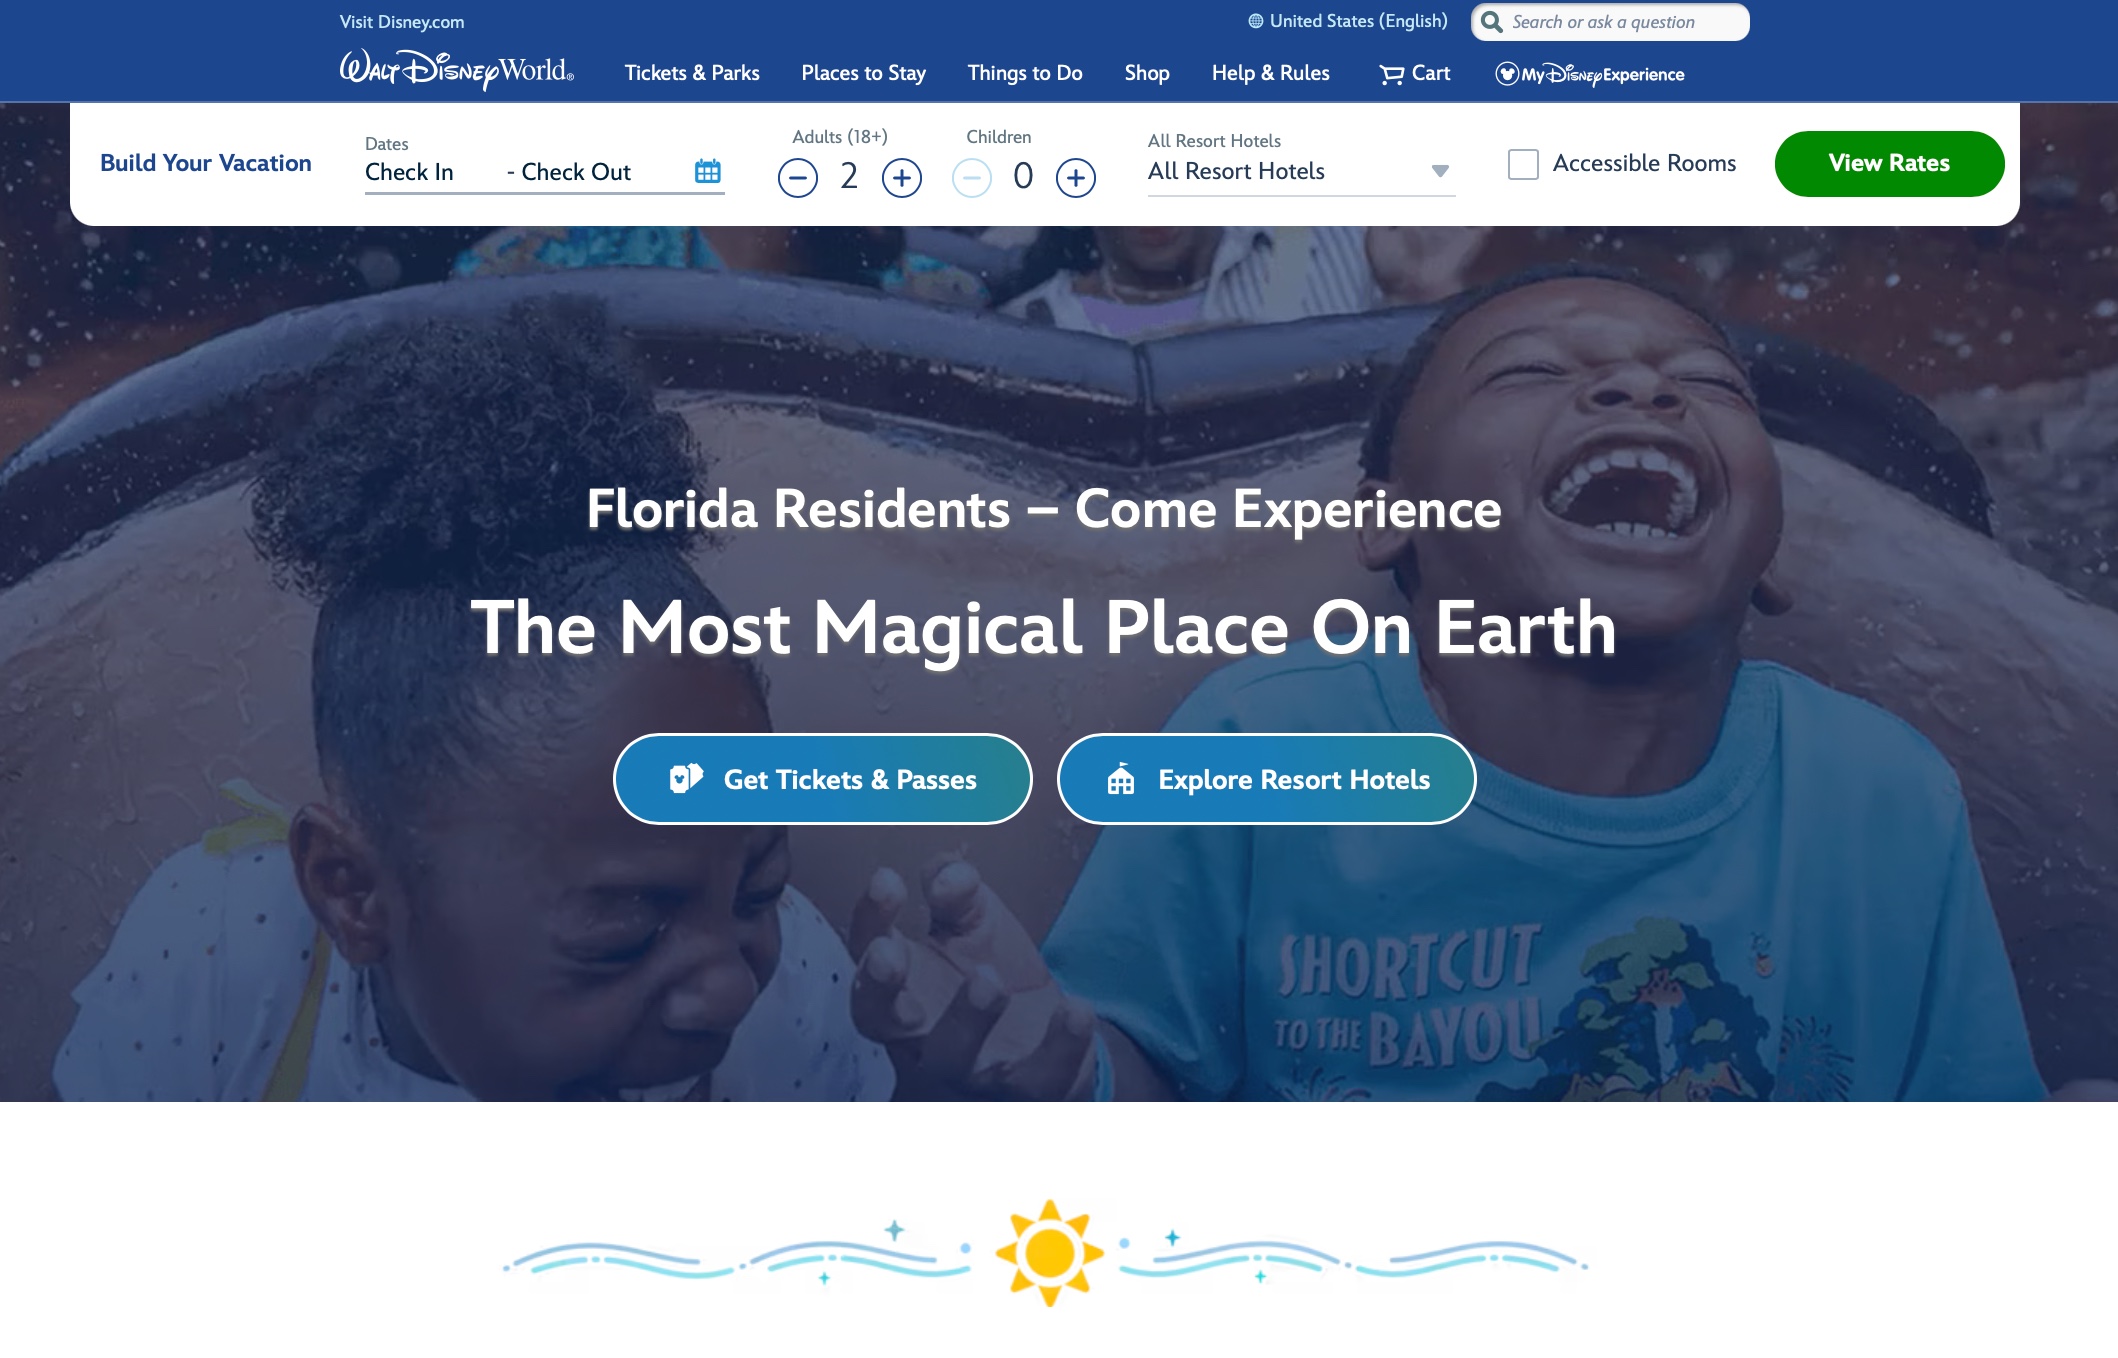Select the Check Out date field
The width and height of the screenshot is (2118, 1358).
(576, 172)
